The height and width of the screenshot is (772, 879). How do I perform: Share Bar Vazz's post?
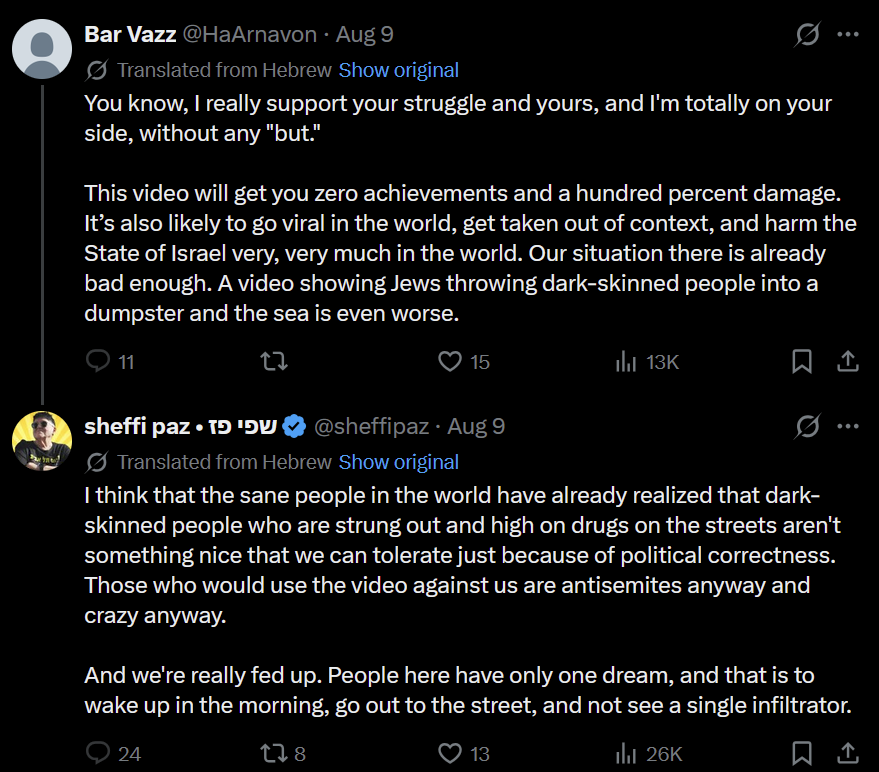(848, 362)
